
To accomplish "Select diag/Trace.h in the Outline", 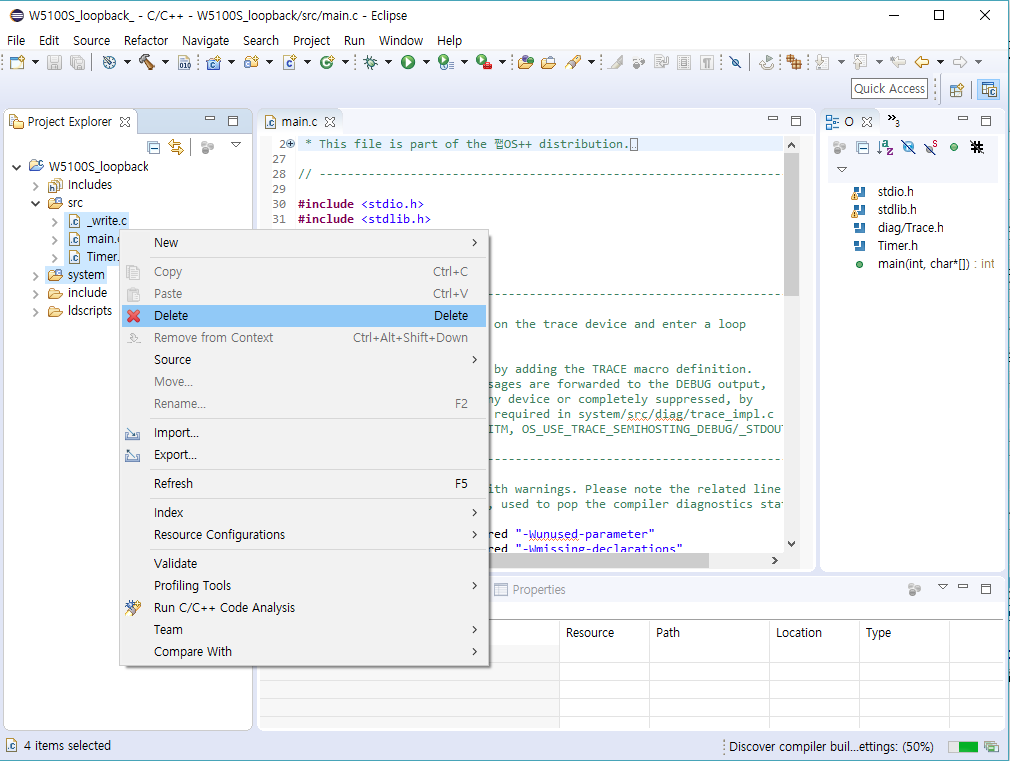I will click(x=910, y=228).
